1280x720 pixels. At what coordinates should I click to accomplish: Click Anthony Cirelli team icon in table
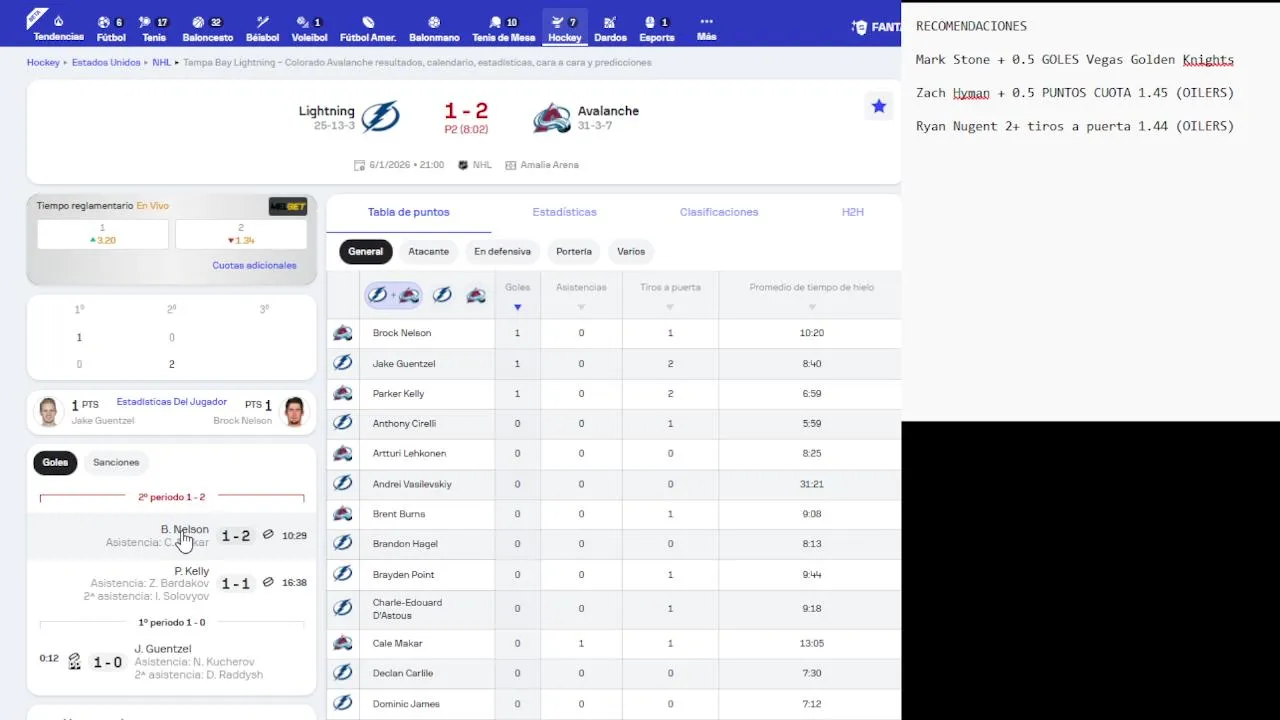pyautogui.click(x=343, y=423)
